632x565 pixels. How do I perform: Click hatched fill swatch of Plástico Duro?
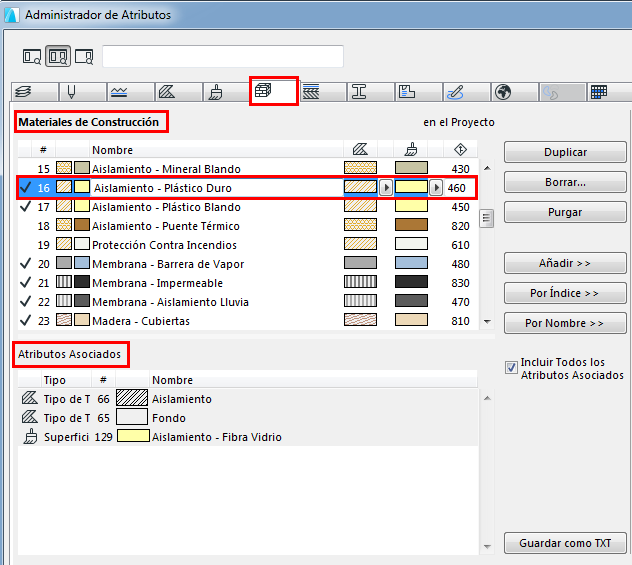pyautogui.click(x=360, y=187)
